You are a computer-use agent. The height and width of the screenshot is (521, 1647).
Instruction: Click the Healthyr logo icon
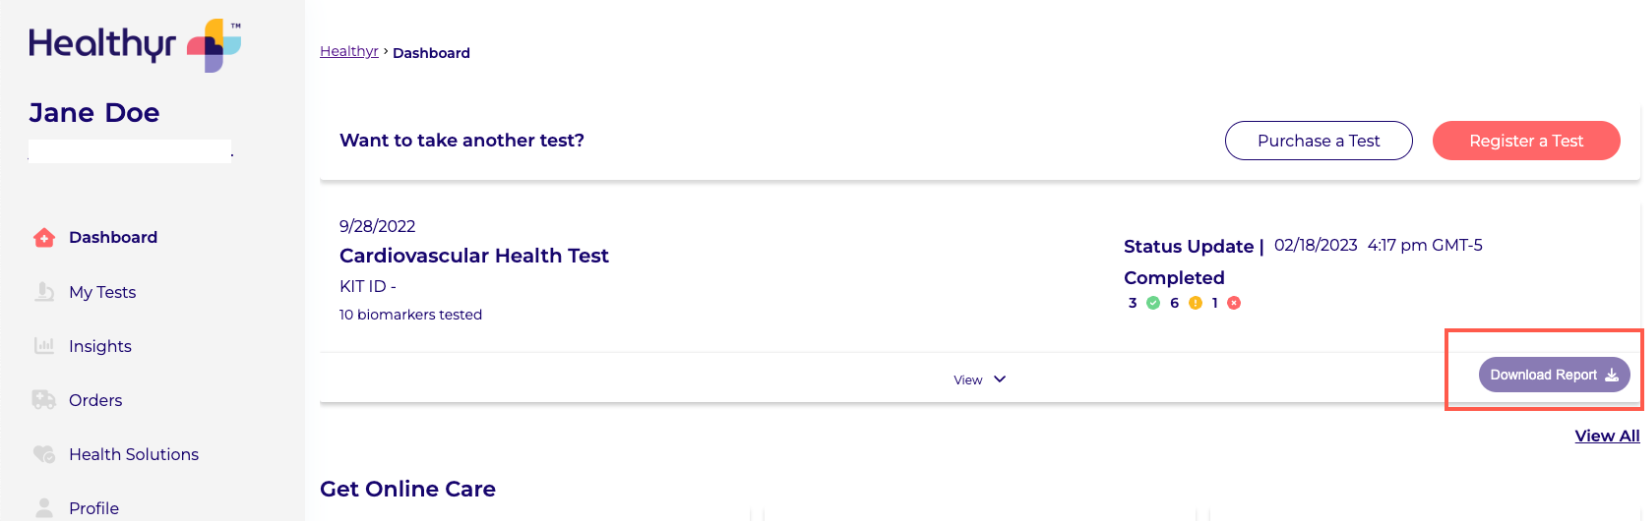pos(214,45)
